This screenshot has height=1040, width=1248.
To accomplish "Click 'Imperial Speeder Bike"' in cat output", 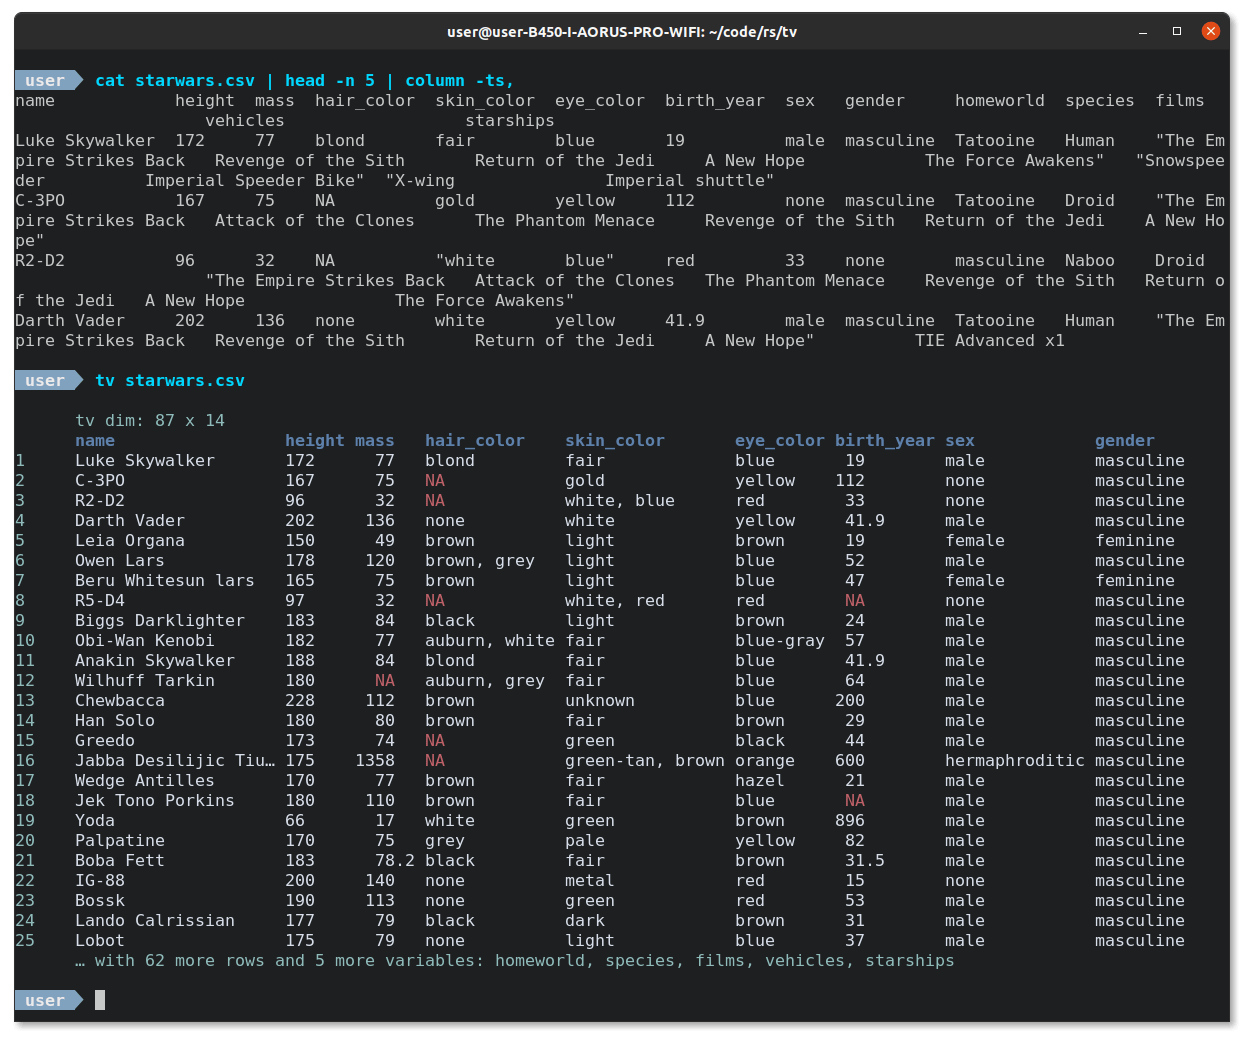I will pyautogui.click(x=255, y=181).
